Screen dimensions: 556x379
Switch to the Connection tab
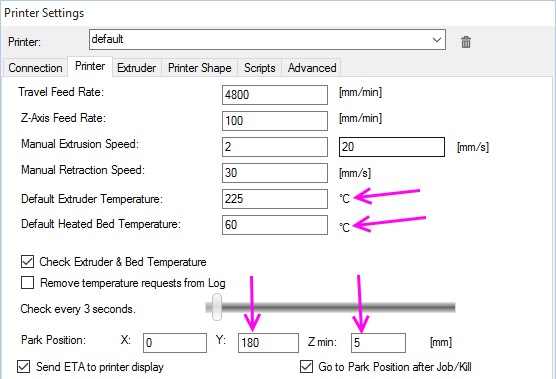coord(35,68)
